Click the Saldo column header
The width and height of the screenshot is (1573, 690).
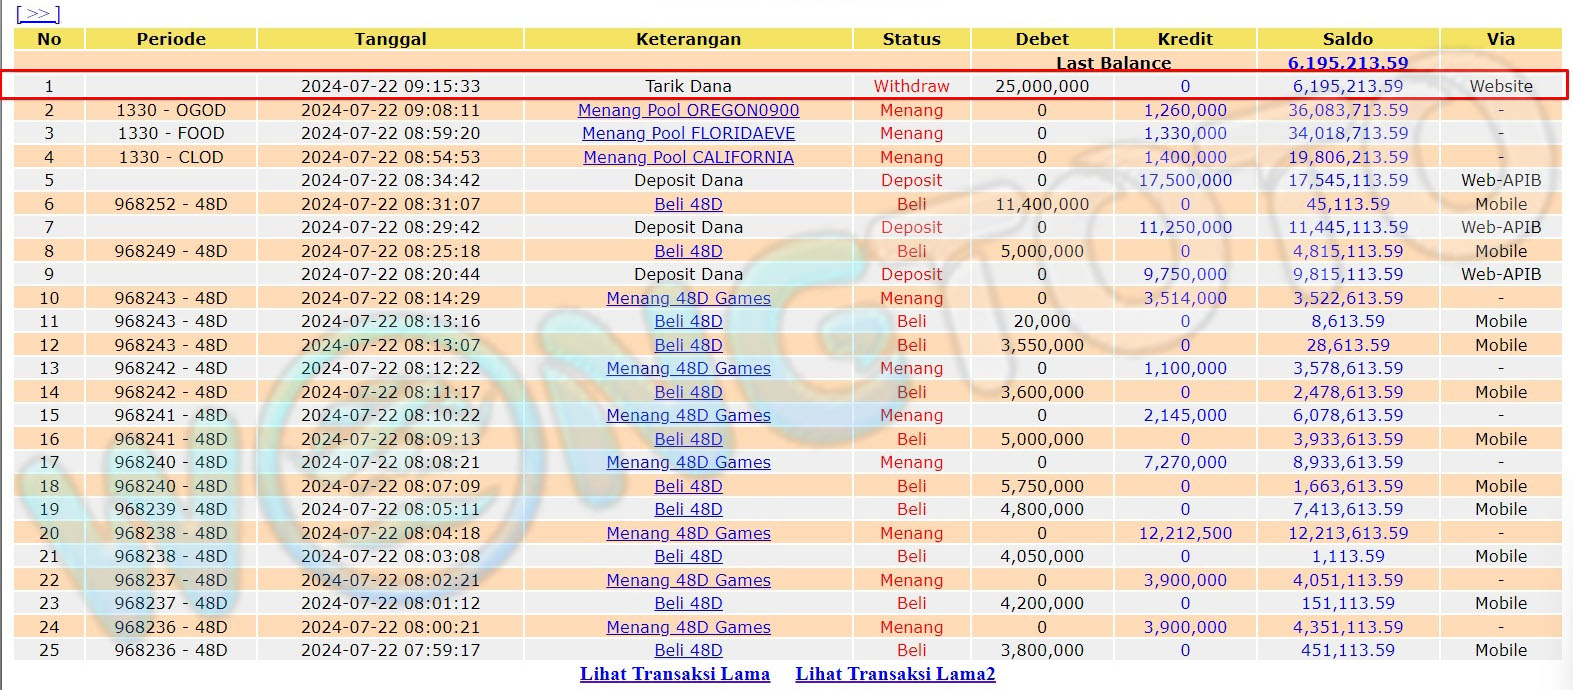1347,39
